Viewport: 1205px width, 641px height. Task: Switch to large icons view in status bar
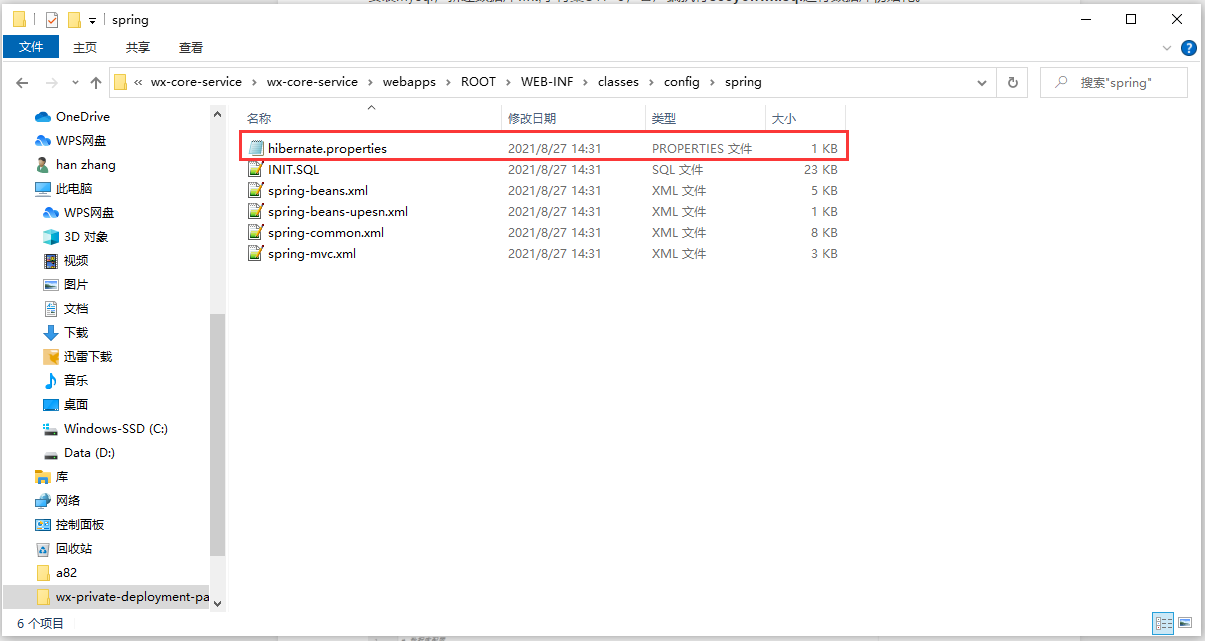click(1184, 622)
